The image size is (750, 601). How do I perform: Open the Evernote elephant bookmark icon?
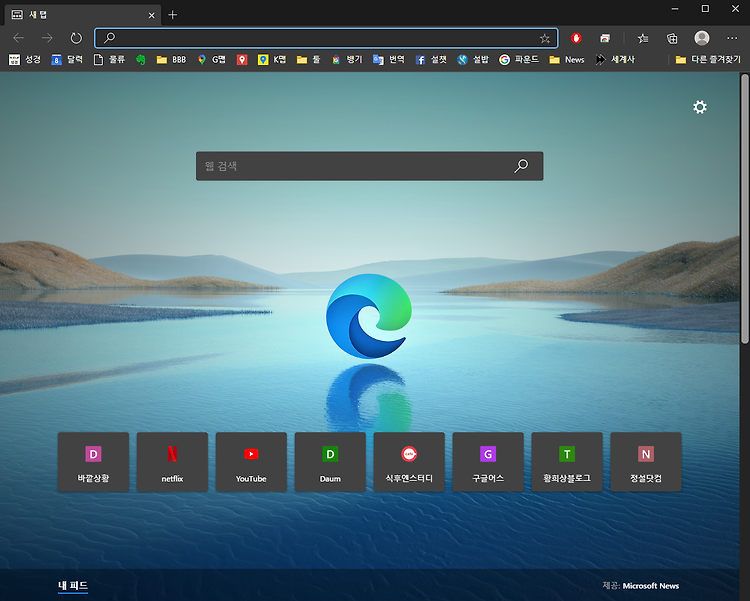(x=140, y=59)
